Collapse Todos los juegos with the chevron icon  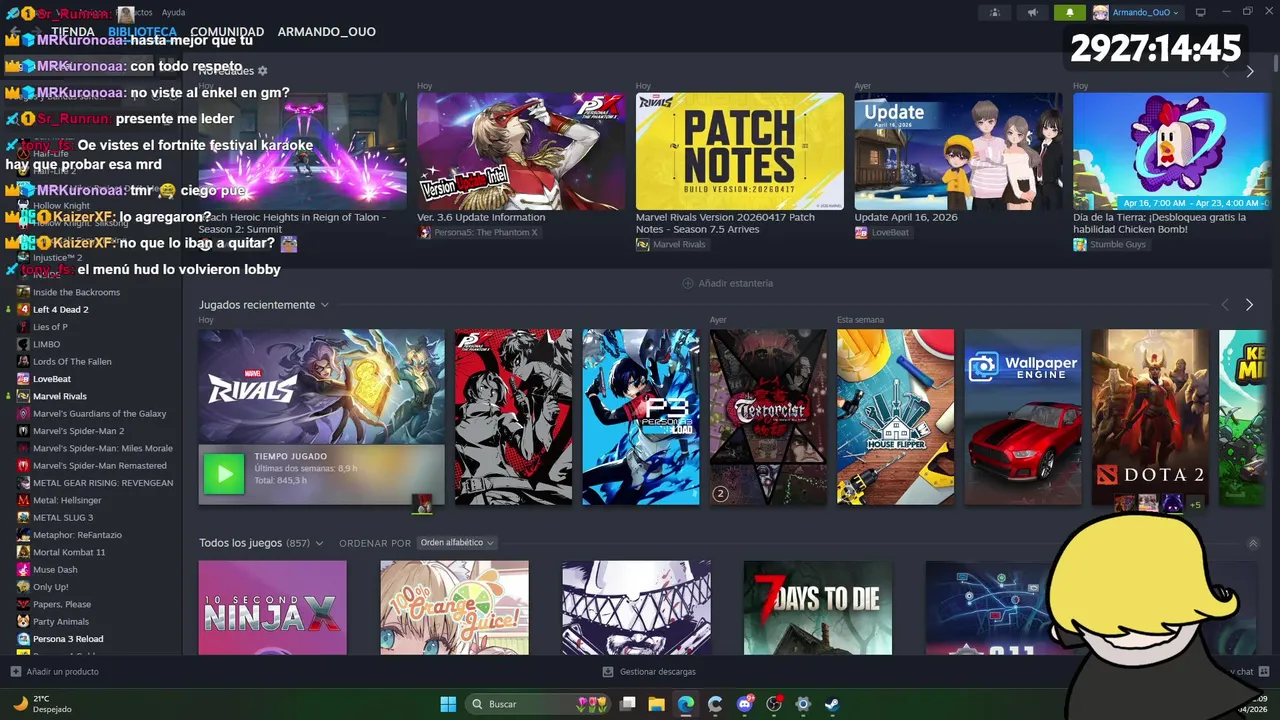(x=1253, y=543)
